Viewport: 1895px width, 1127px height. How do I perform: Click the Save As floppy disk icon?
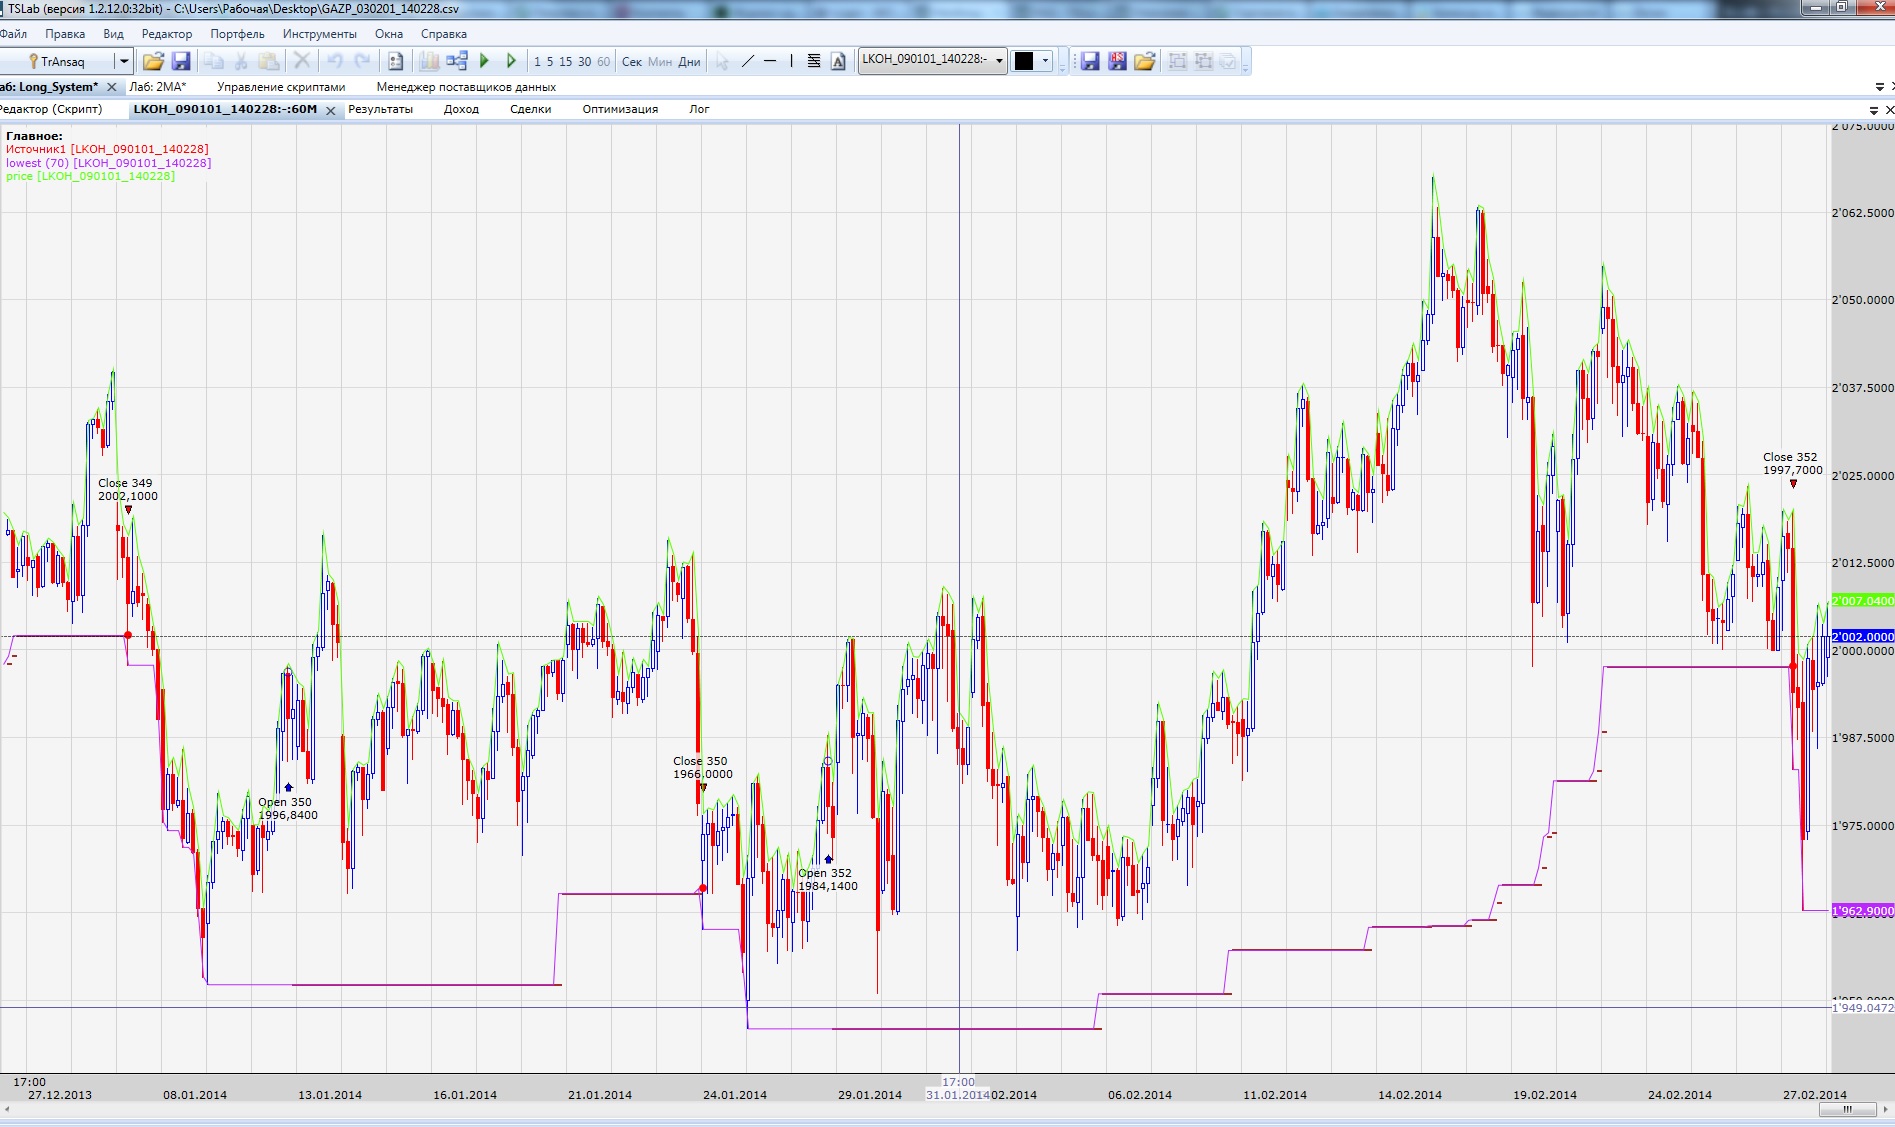(1117, 61)
